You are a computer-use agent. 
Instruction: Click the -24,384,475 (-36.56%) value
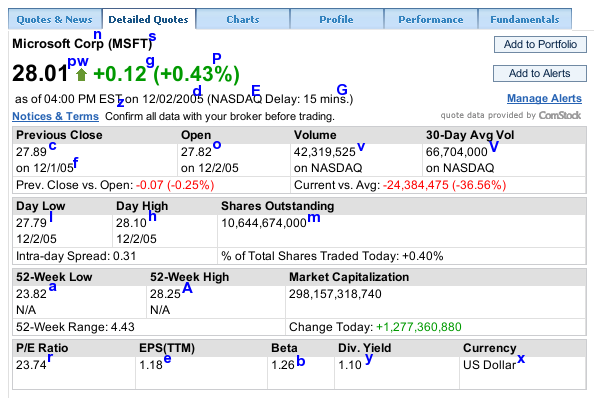[x=444, y=185]
